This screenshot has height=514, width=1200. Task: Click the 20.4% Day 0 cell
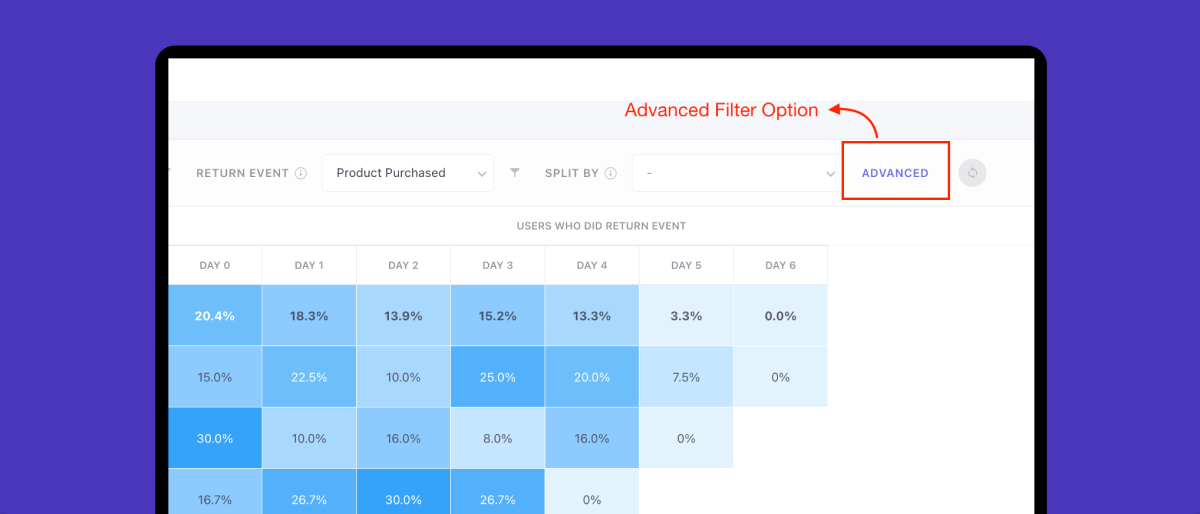215,315
